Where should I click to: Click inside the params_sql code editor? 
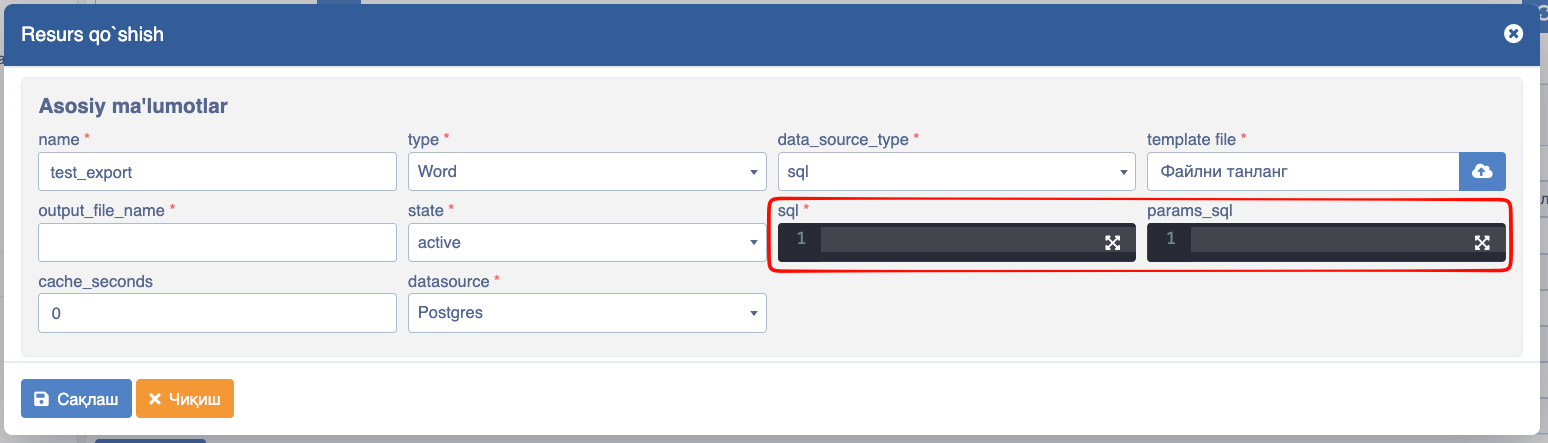(1330, 240)
